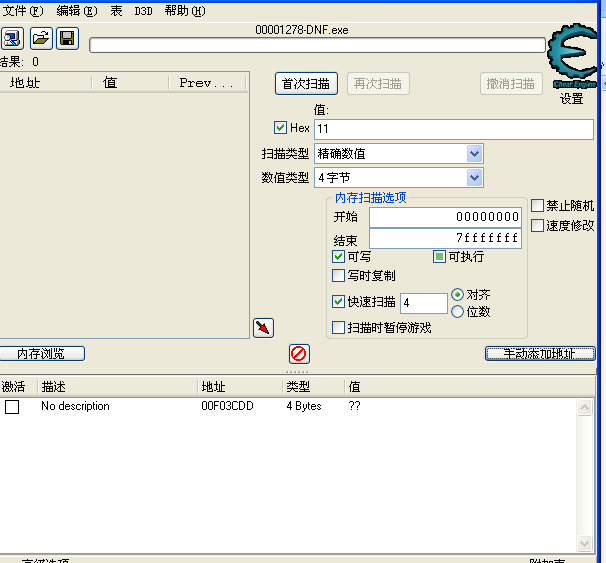Open the process list computer icon
Screen dimensions: 606x563
[x=12, y=39]
